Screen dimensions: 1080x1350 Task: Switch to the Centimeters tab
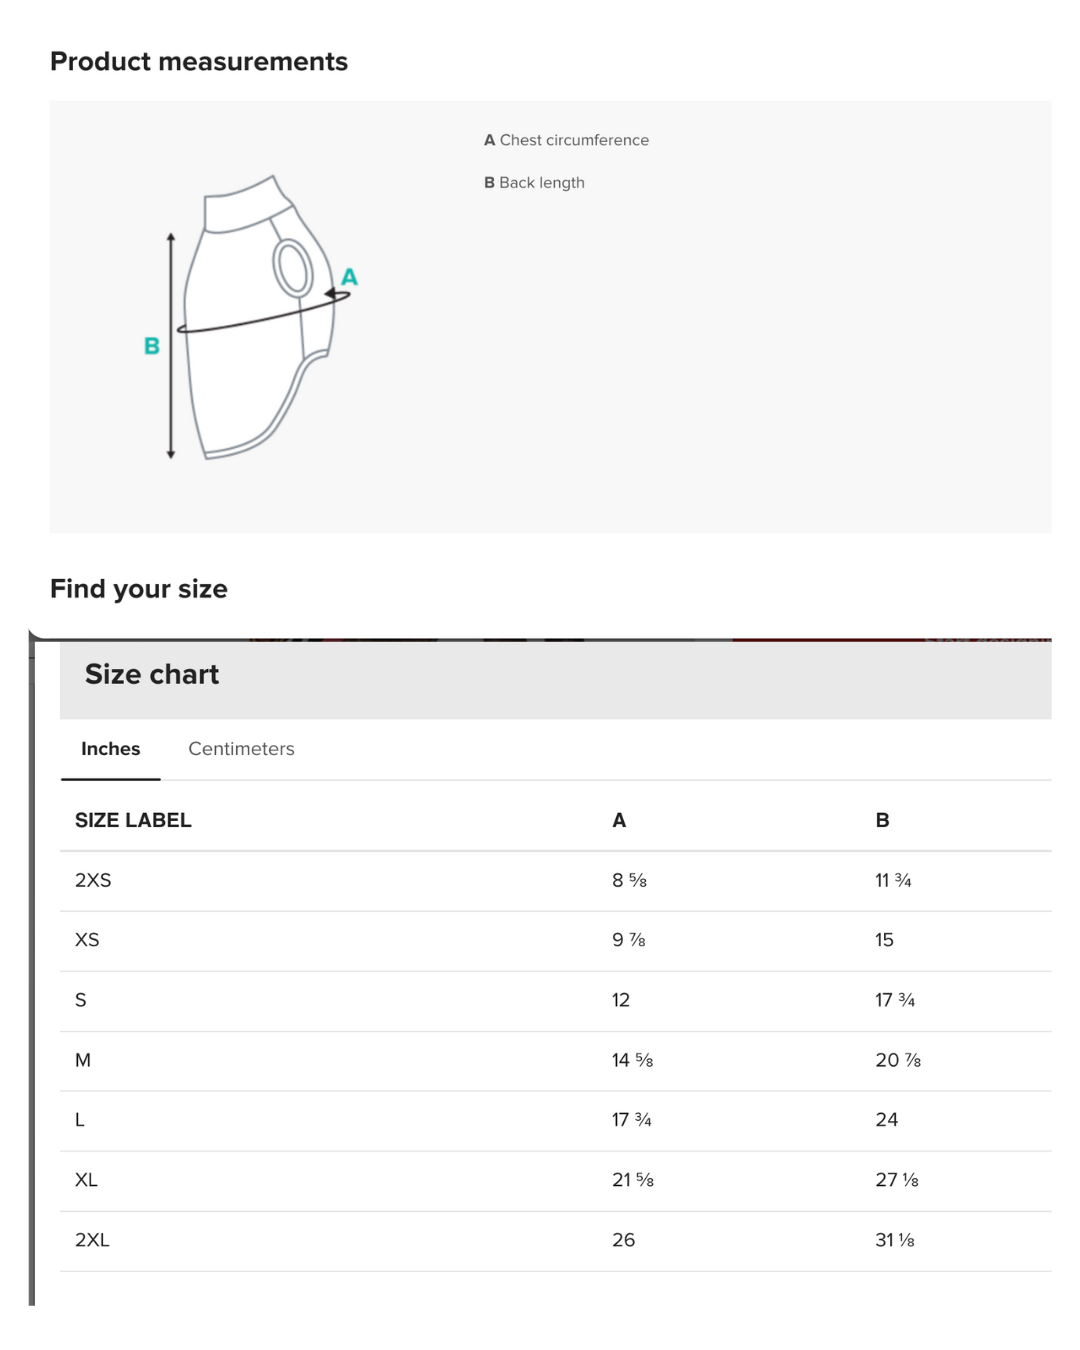(241, 749)
